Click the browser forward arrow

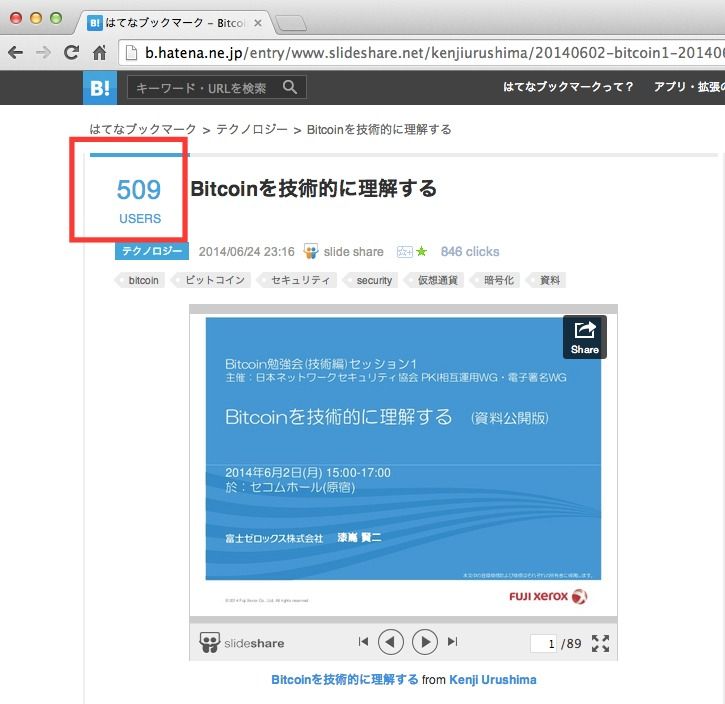tap(43, 53)
